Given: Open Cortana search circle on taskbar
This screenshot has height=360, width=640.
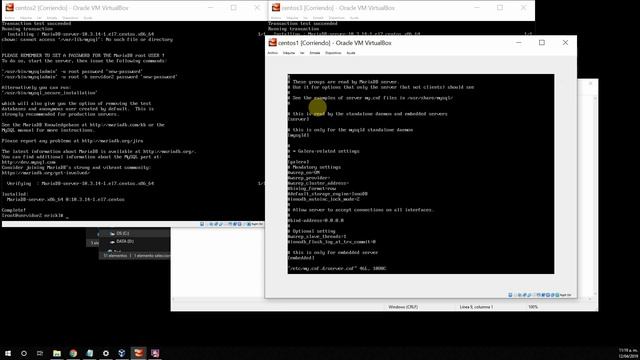Looking at the screenshot, I should (24, 353).
